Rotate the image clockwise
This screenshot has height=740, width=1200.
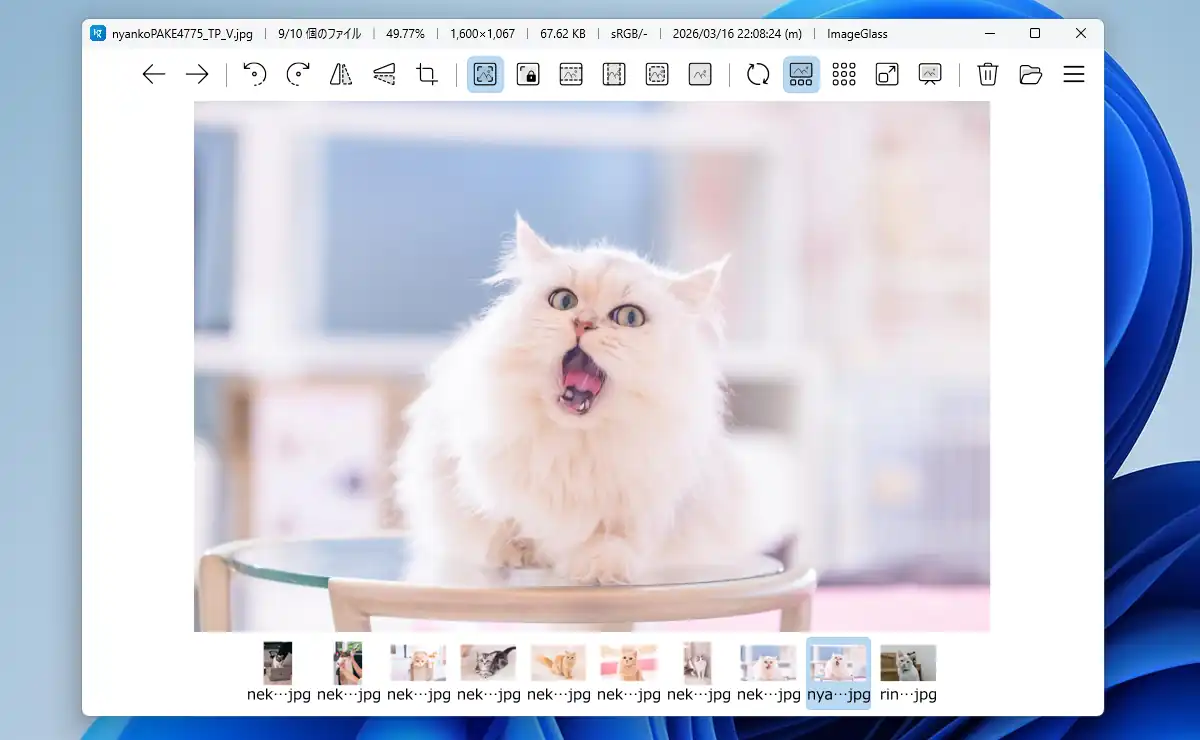298,74
